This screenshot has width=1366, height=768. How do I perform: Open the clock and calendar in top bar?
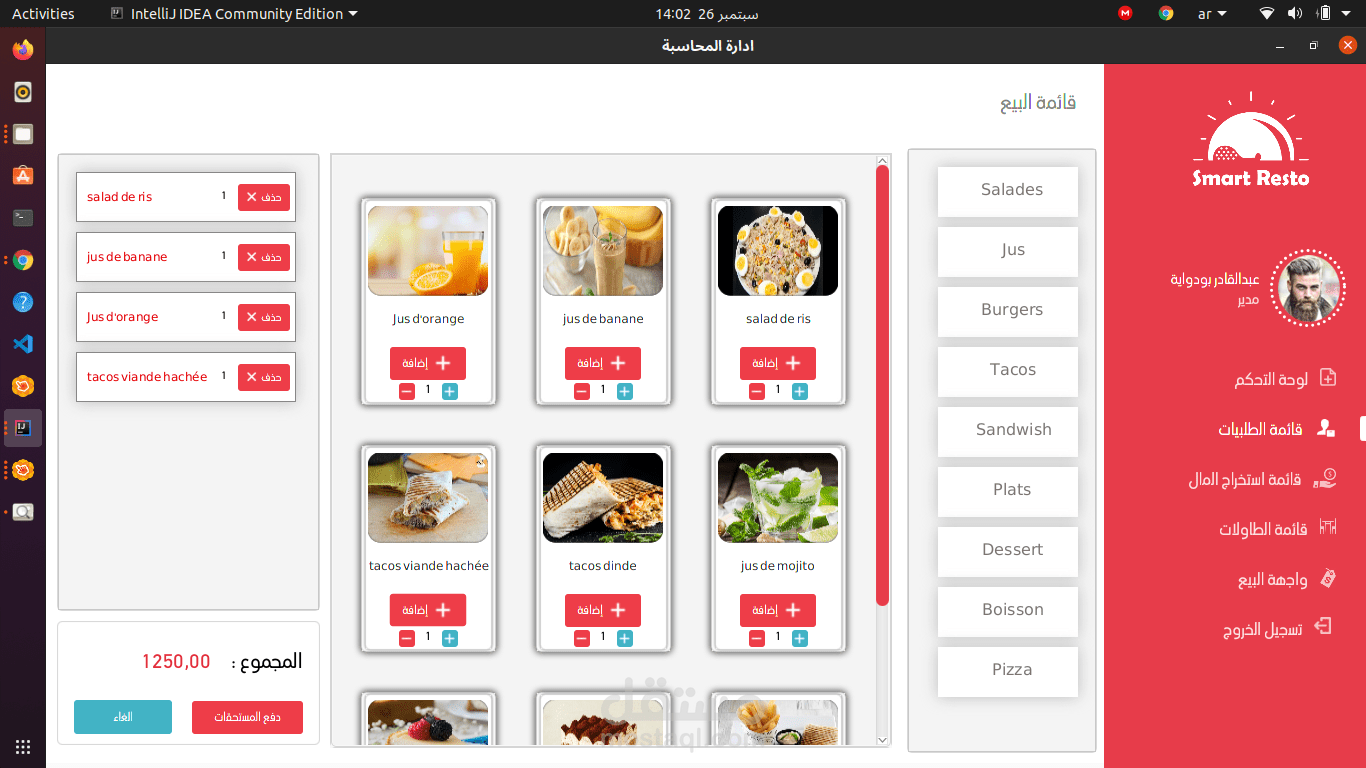coord(706,14)
